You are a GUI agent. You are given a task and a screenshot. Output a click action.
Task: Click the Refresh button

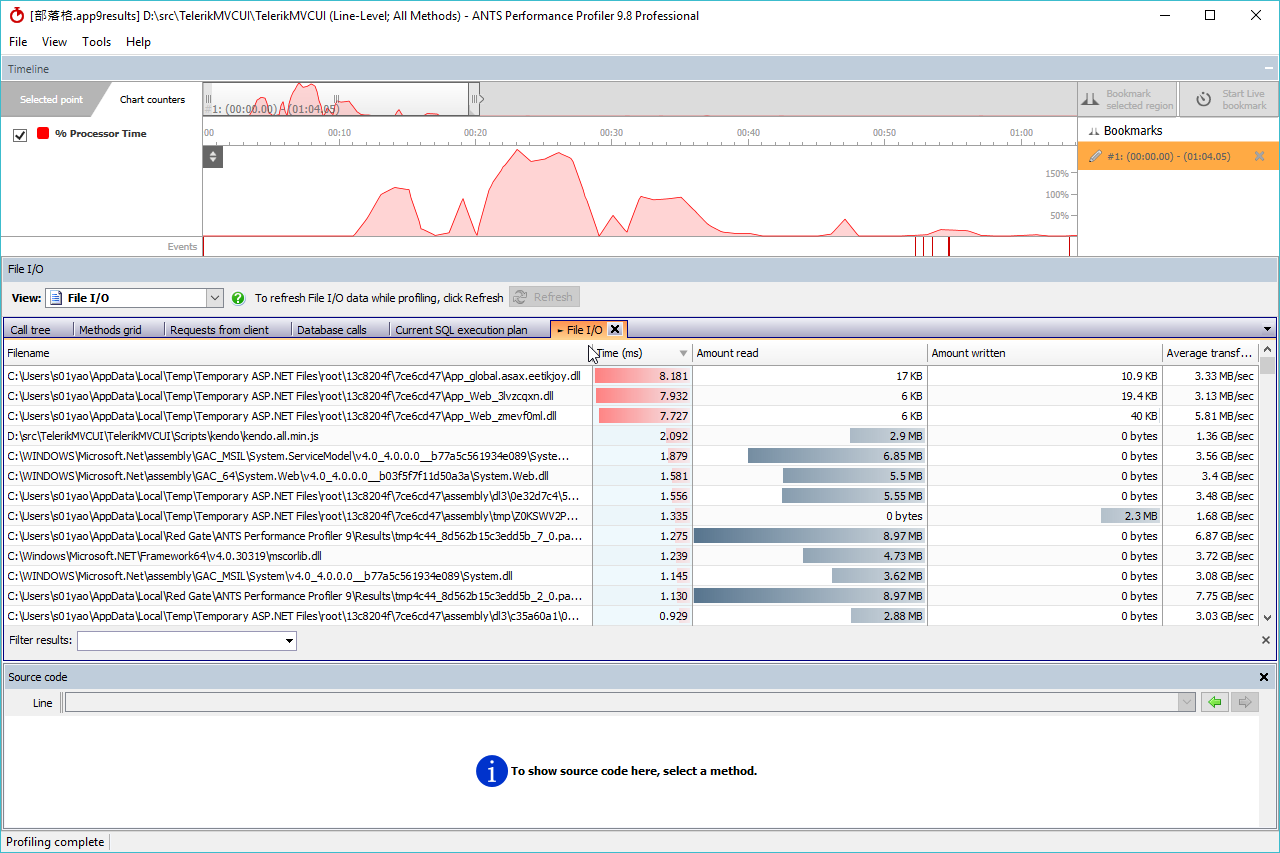click(544, 296)
